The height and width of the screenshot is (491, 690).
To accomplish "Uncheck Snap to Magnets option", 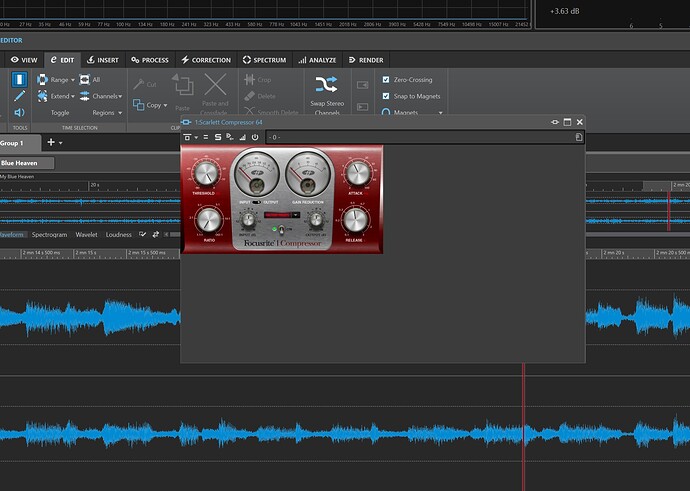I will tap(386, 96).
